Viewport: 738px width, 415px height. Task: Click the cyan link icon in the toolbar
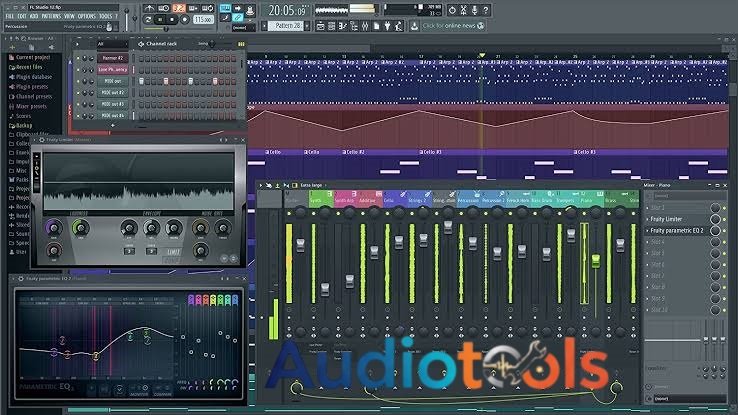pos(238,18)
